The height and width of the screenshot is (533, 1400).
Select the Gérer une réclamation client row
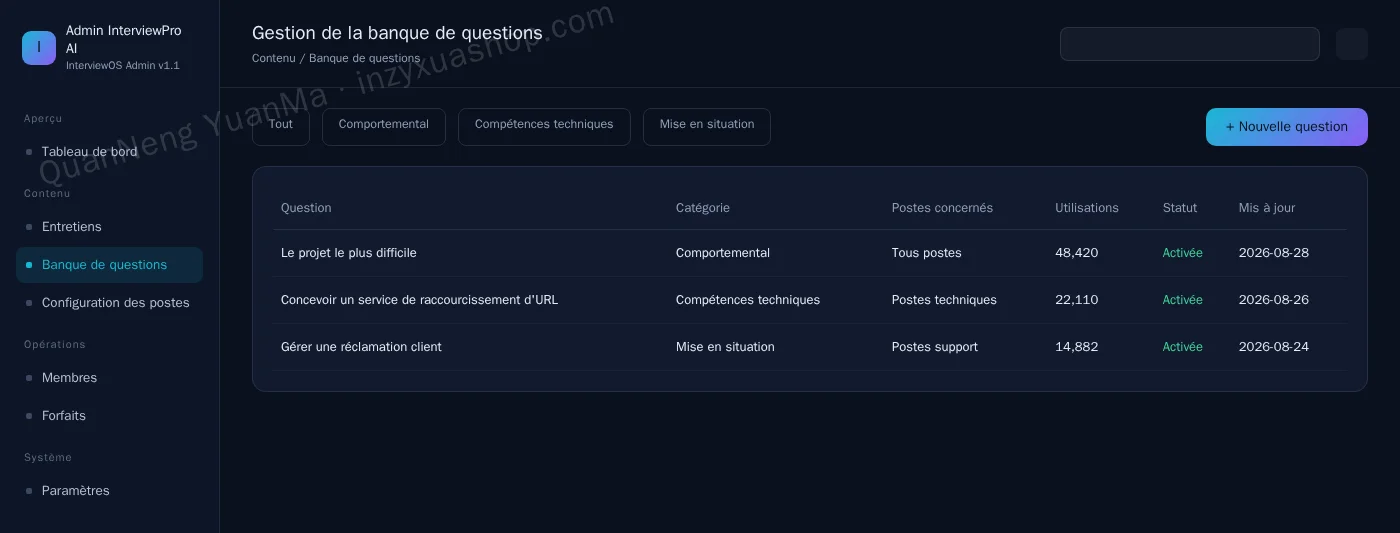[x=810, y=347]
